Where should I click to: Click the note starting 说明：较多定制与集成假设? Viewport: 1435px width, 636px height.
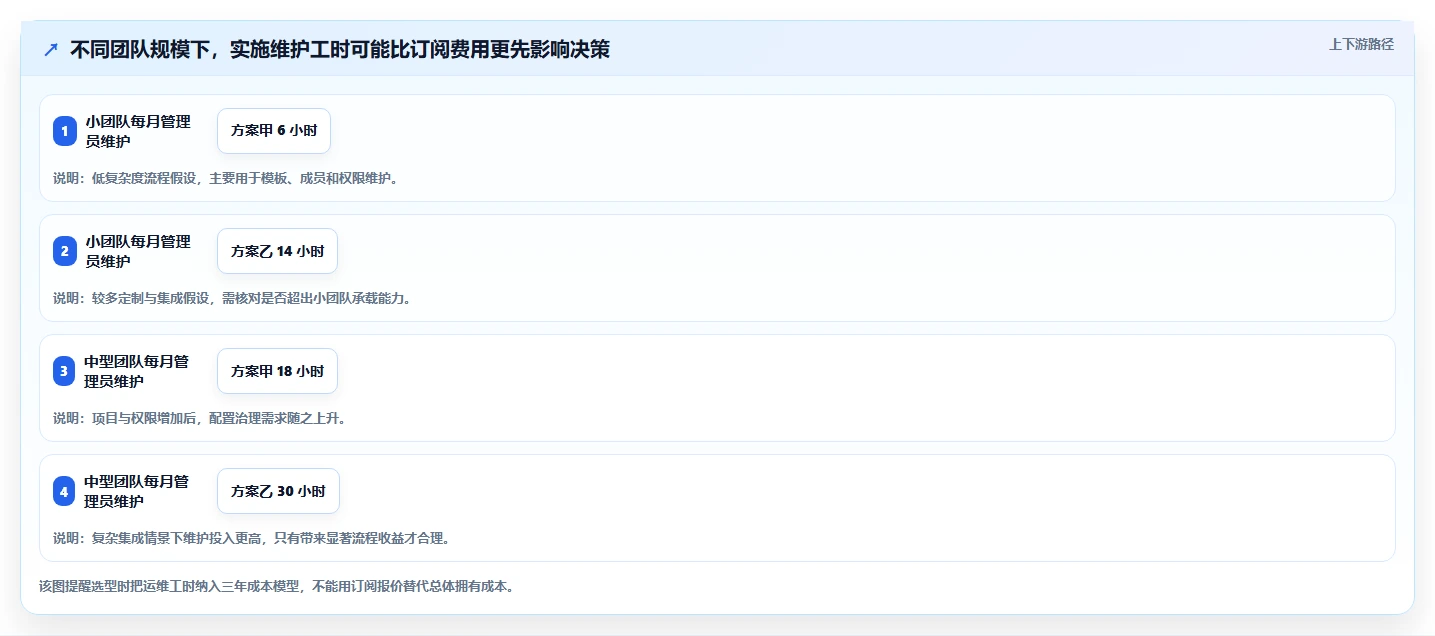[233, 298]
